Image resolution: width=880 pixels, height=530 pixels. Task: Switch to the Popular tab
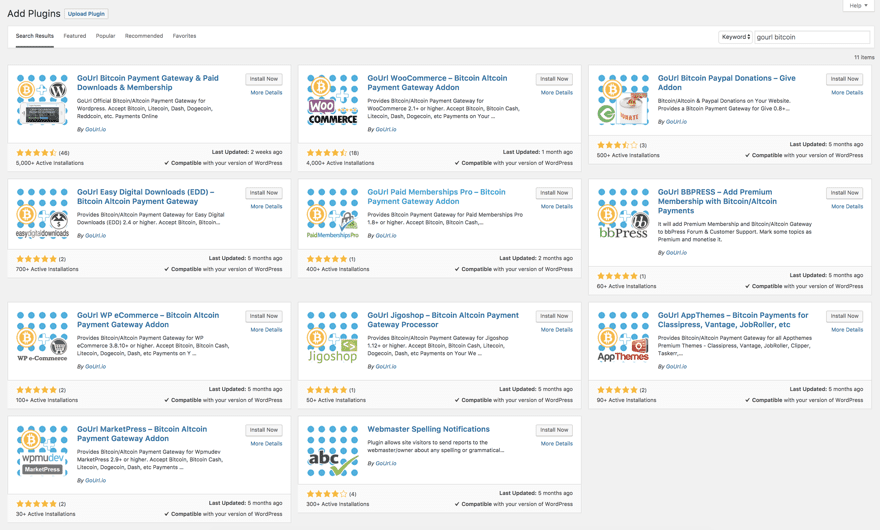tap(105, 36)
